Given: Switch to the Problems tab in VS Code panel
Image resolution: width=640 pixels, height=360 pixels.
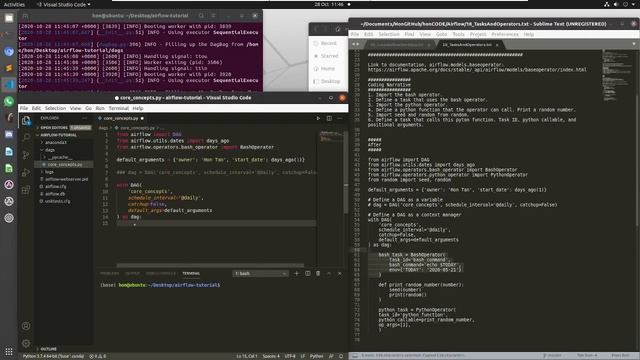Looking at the screenshot, I should (x=109, y=273).
